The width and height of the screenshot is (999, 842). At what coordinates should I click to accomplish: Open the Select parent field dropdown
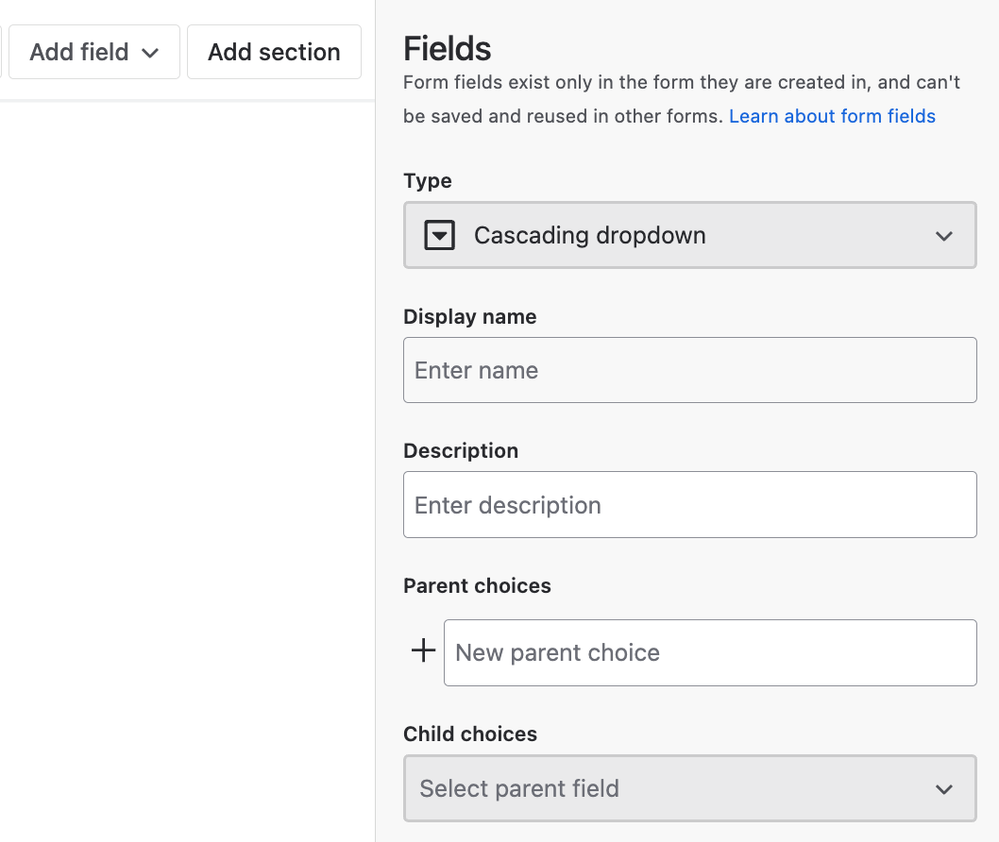[689, 789]
